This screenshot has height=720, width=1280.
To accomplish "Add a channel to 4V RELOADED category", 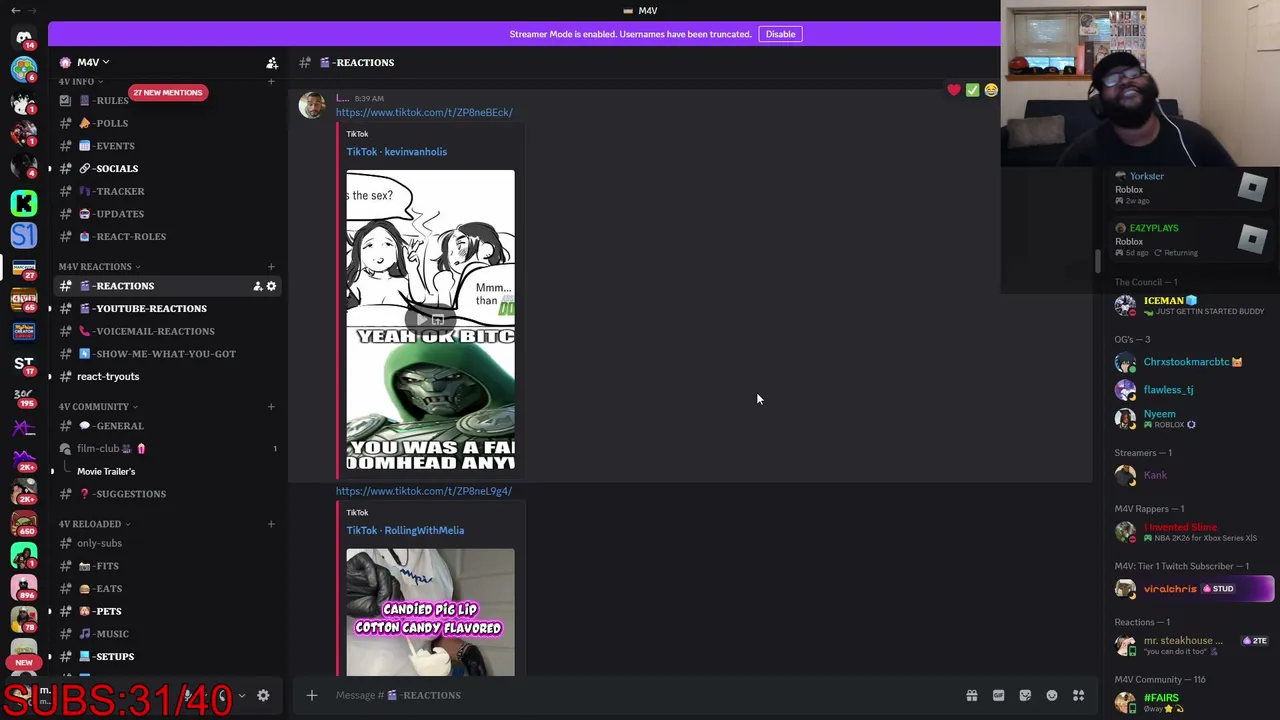I will point(271,524).
